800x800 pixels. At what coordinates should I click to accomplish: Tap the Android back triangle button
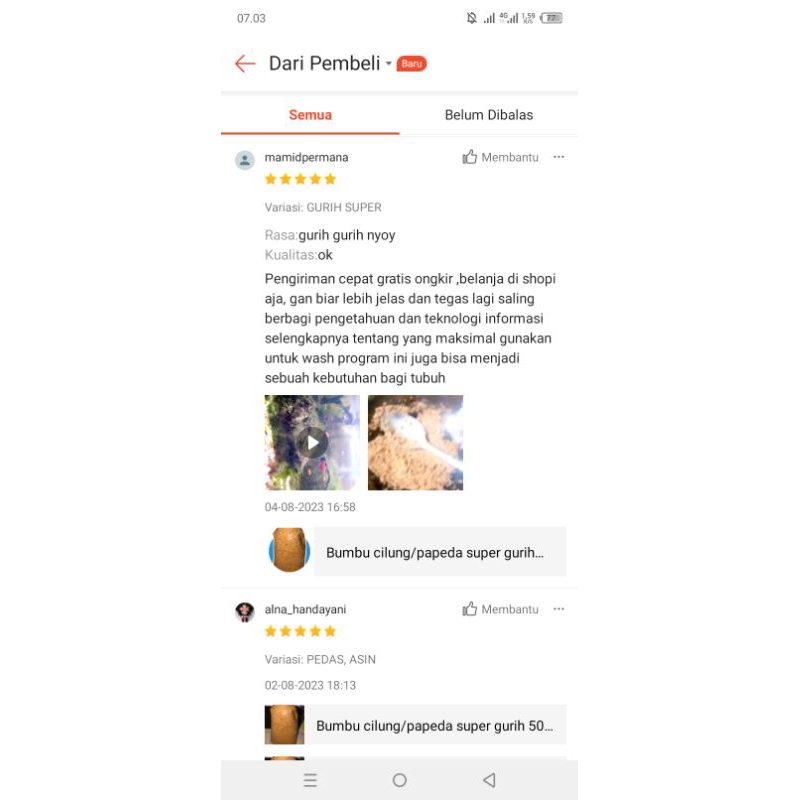coord(489,780)
